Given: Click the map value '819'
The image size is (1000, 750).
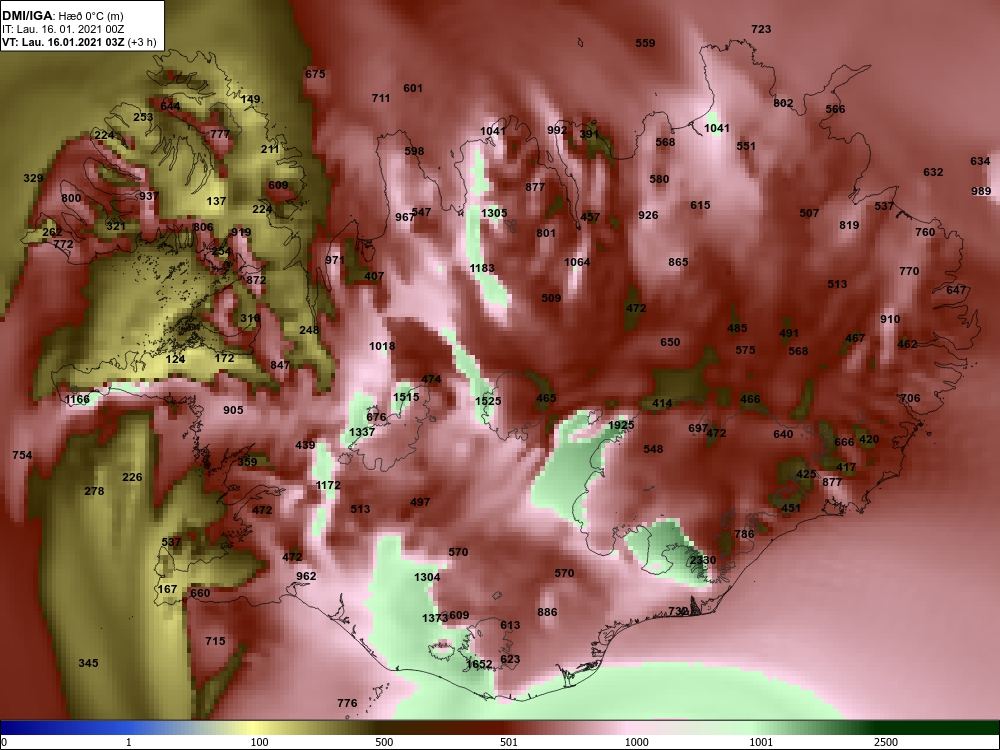Looking at the screenshot, I should click(849, 225).
